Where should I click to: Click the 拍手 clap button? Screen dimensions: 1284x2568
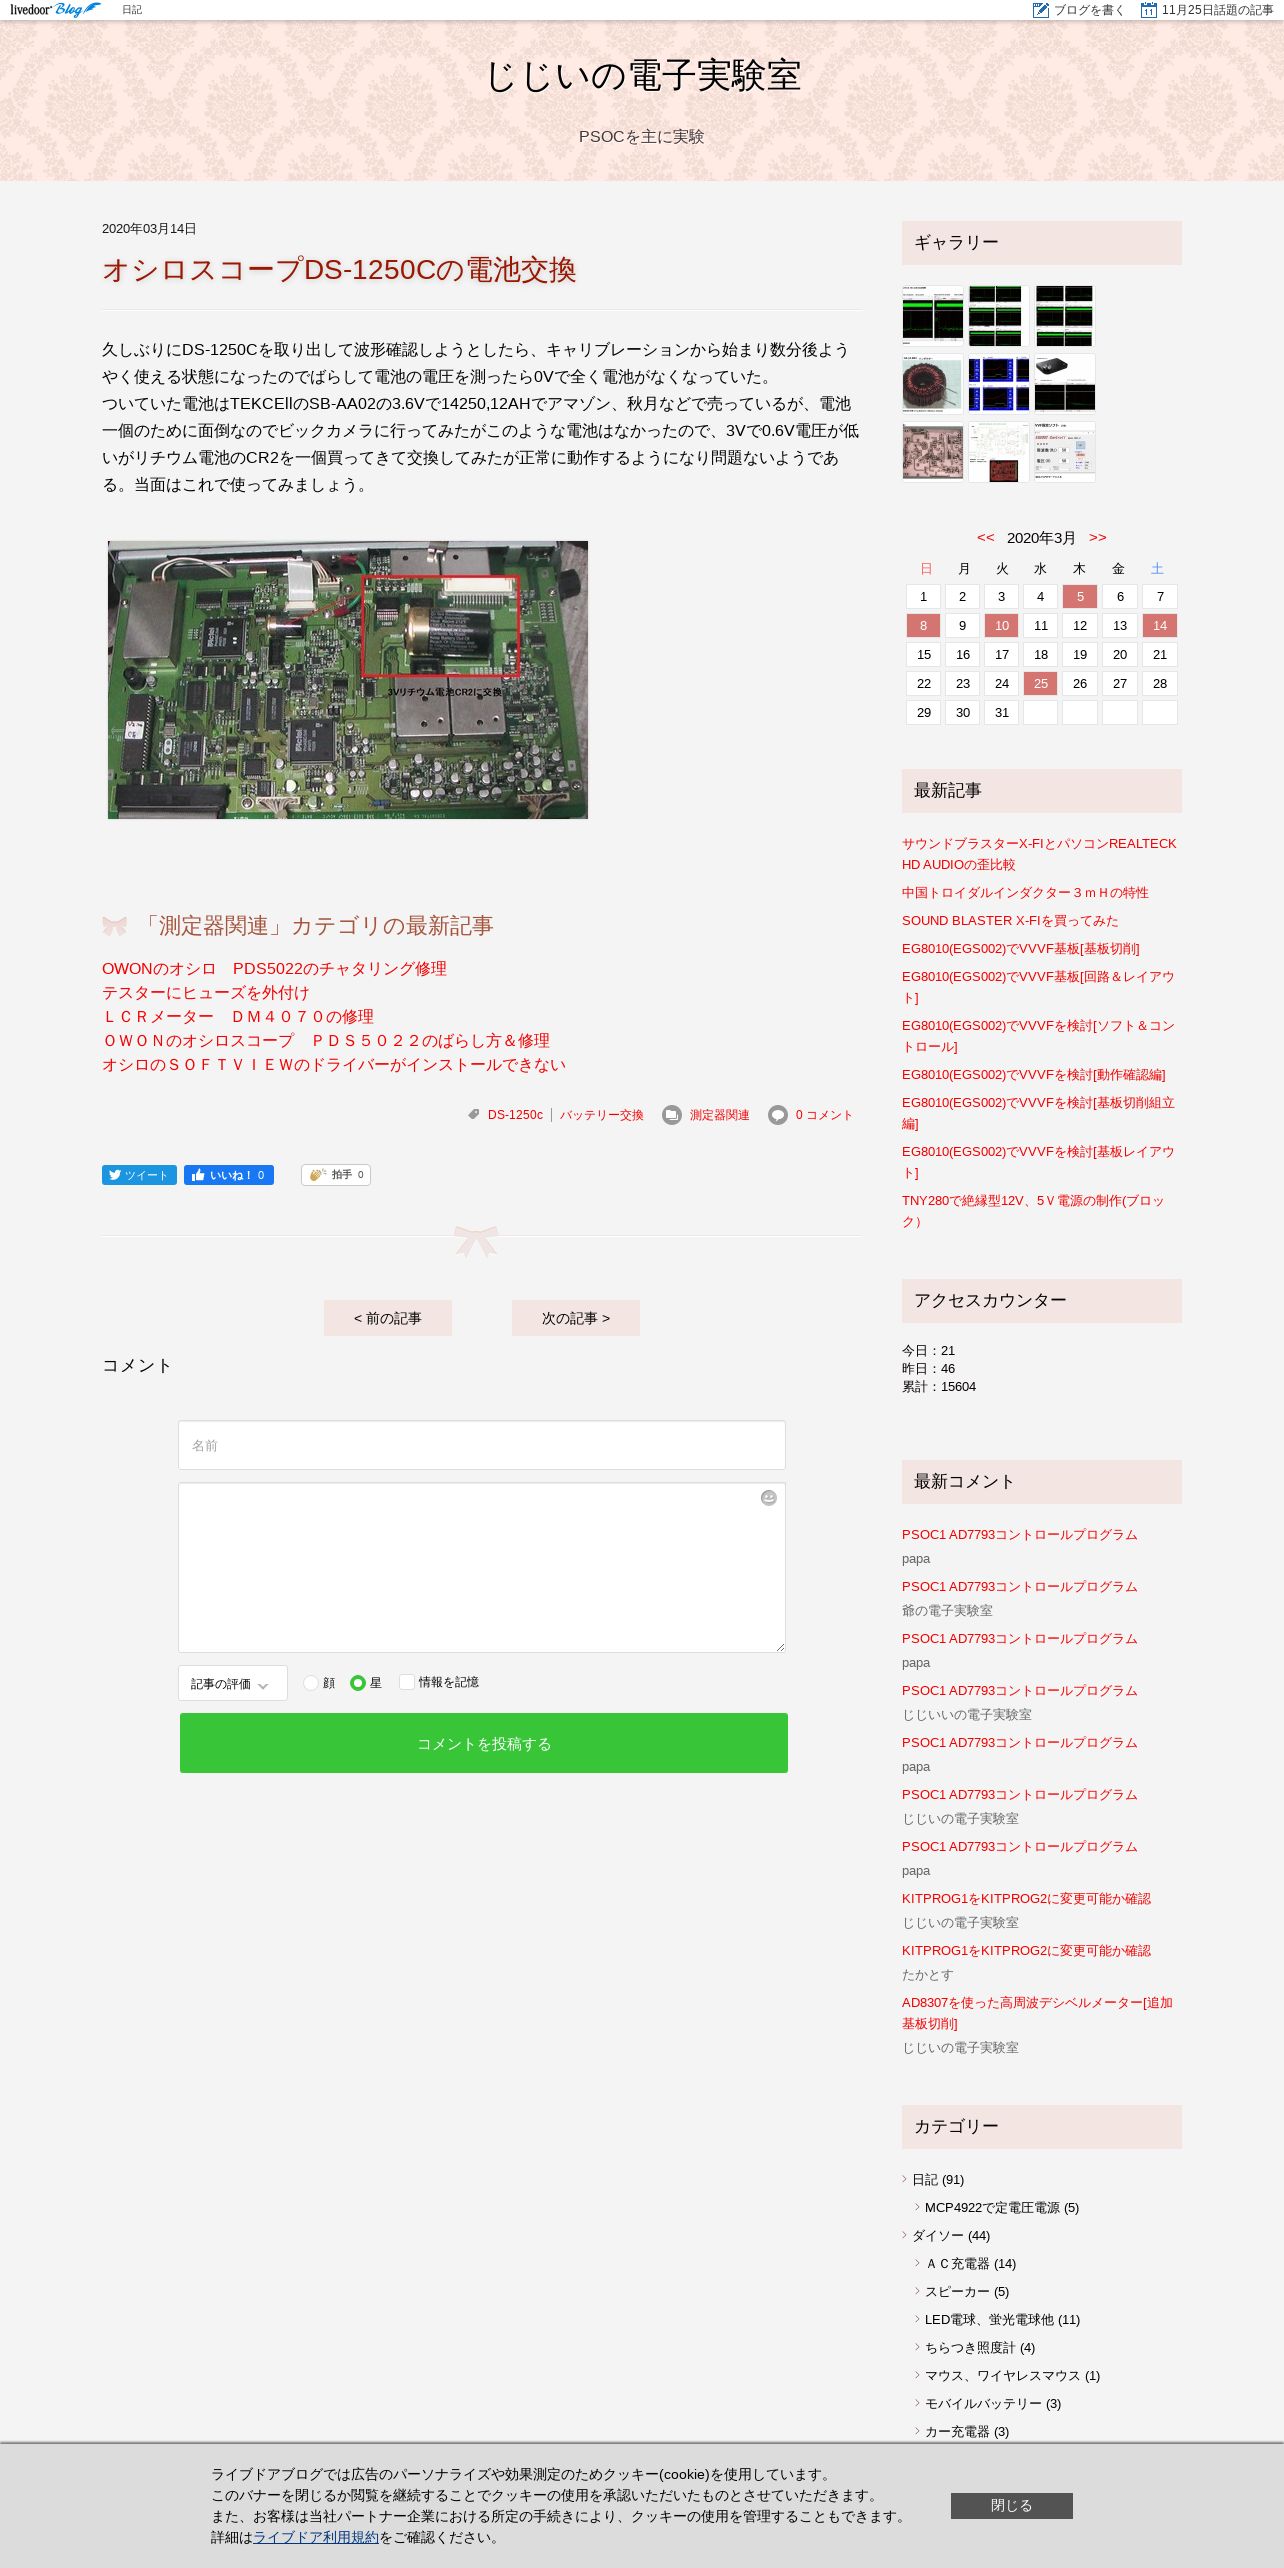[336, 1175]
